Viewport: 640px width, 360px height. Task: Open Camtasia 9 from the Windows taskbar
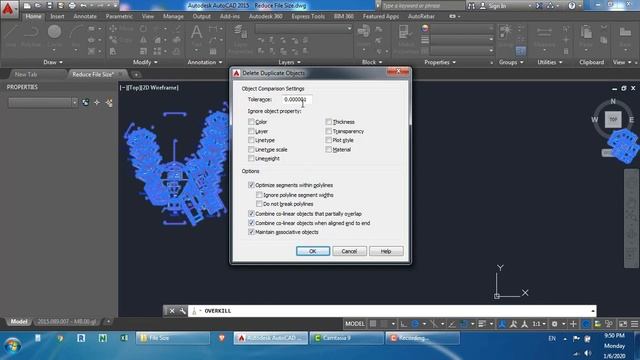click(x=347, y=338)
